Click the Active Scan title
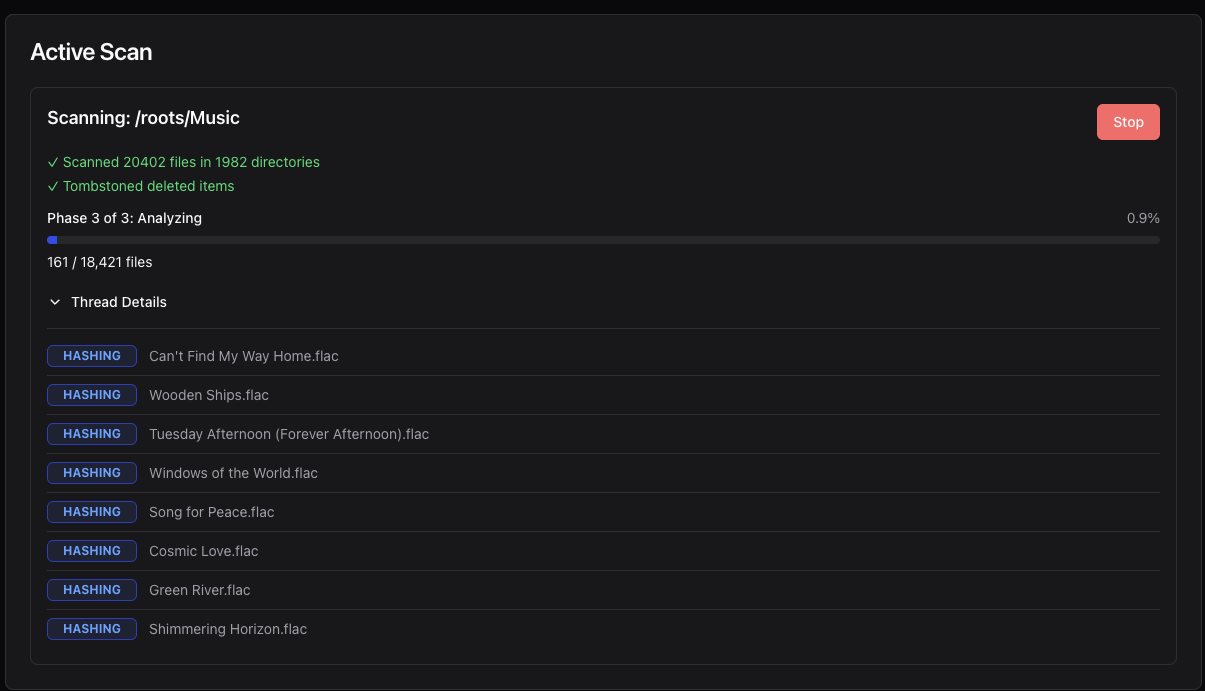This screenshot has width=1205, height=691. tap(91, 52)
